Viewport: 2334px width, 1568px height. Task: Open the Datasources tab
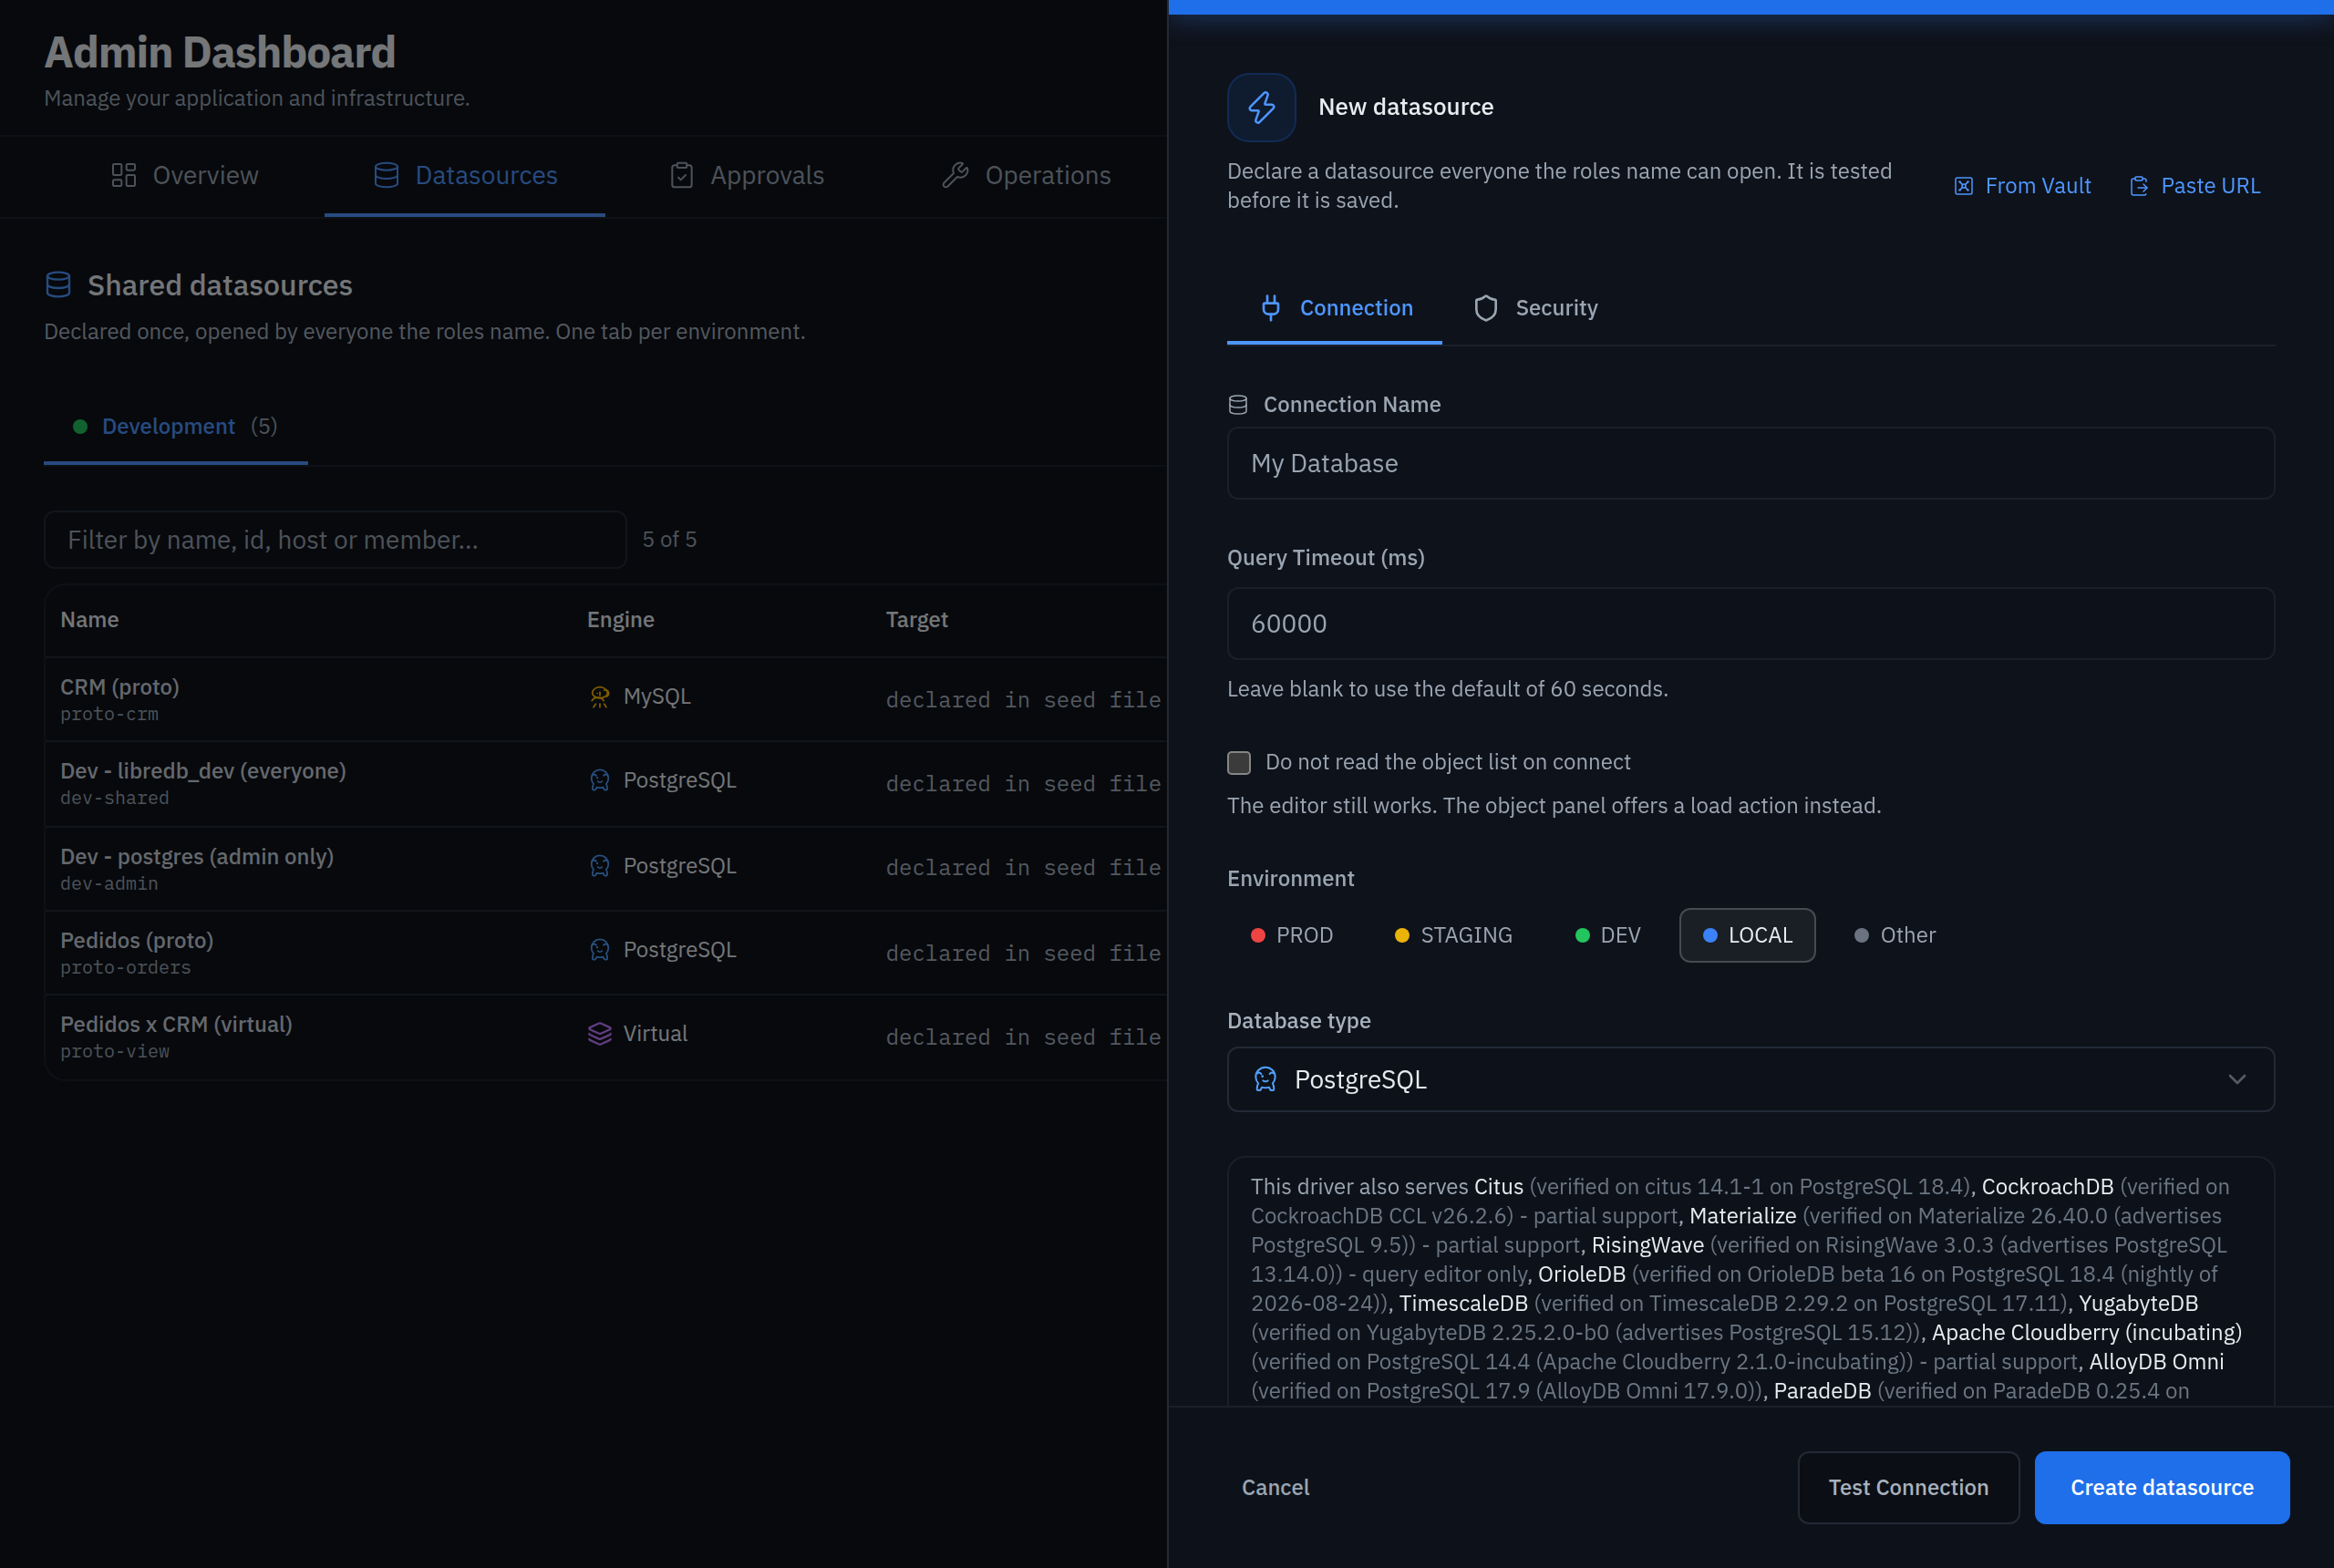(x=465, y=176)
